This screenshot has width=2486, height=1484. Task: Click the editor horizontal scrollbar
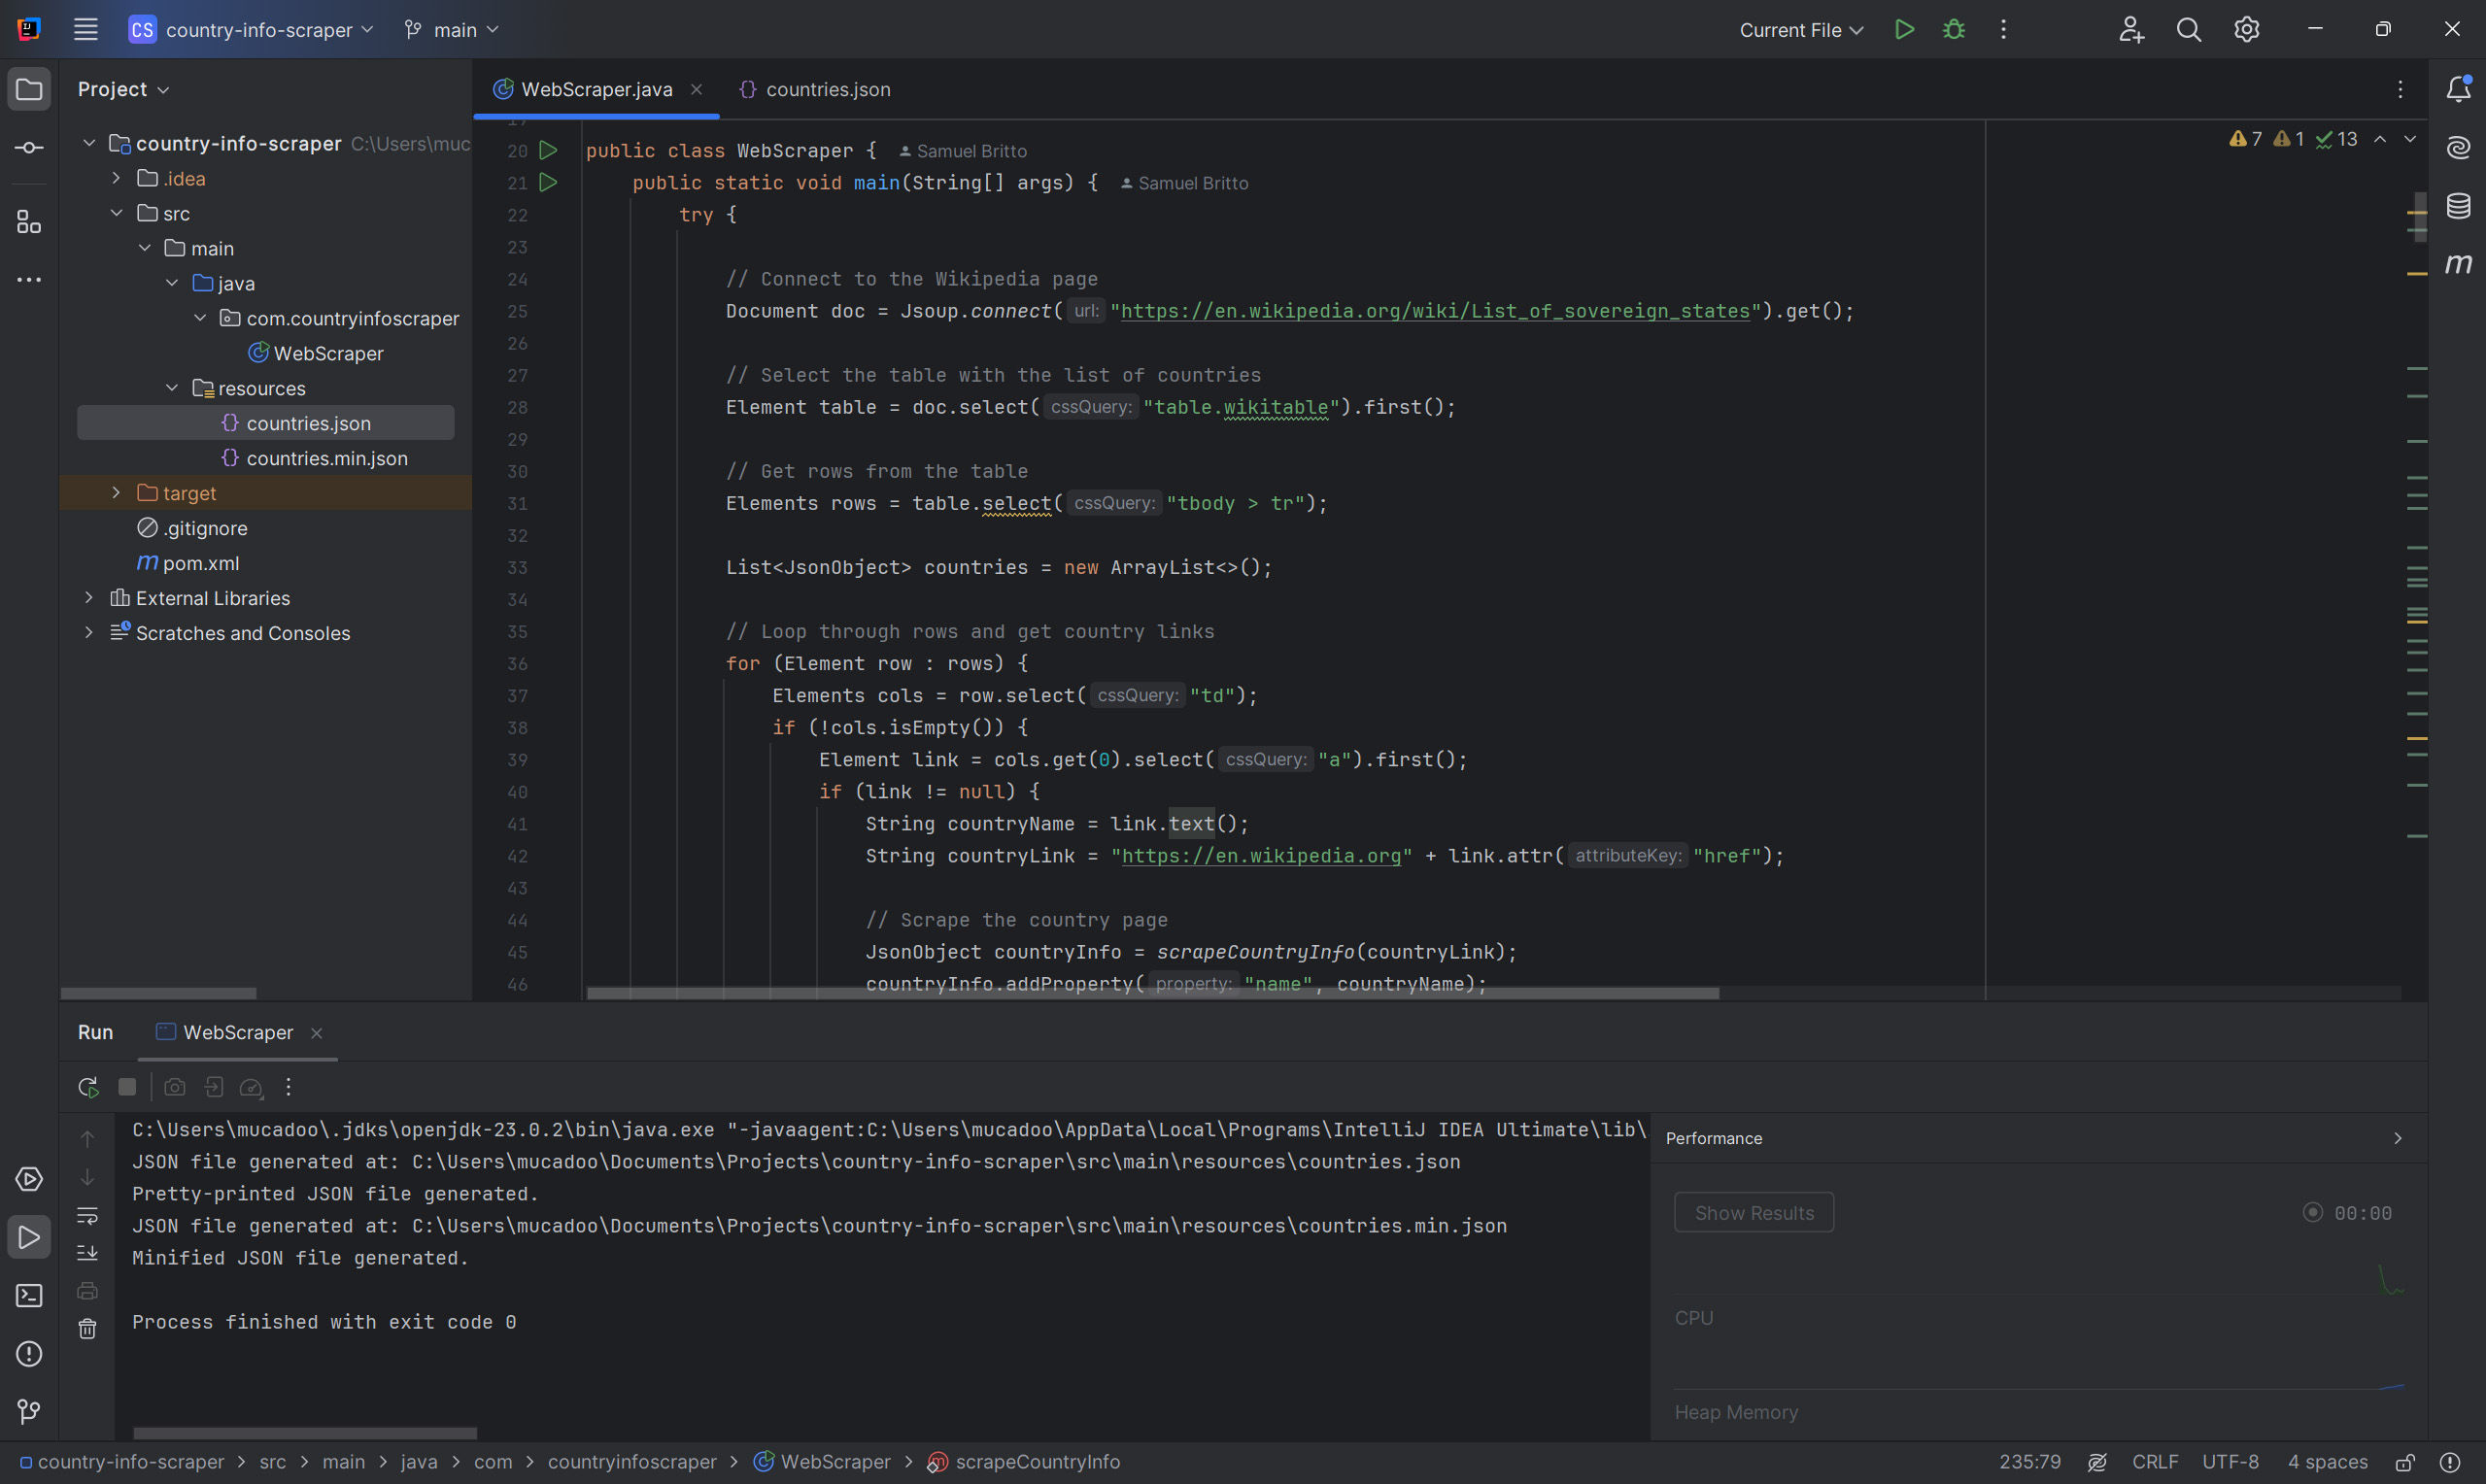1152,993
